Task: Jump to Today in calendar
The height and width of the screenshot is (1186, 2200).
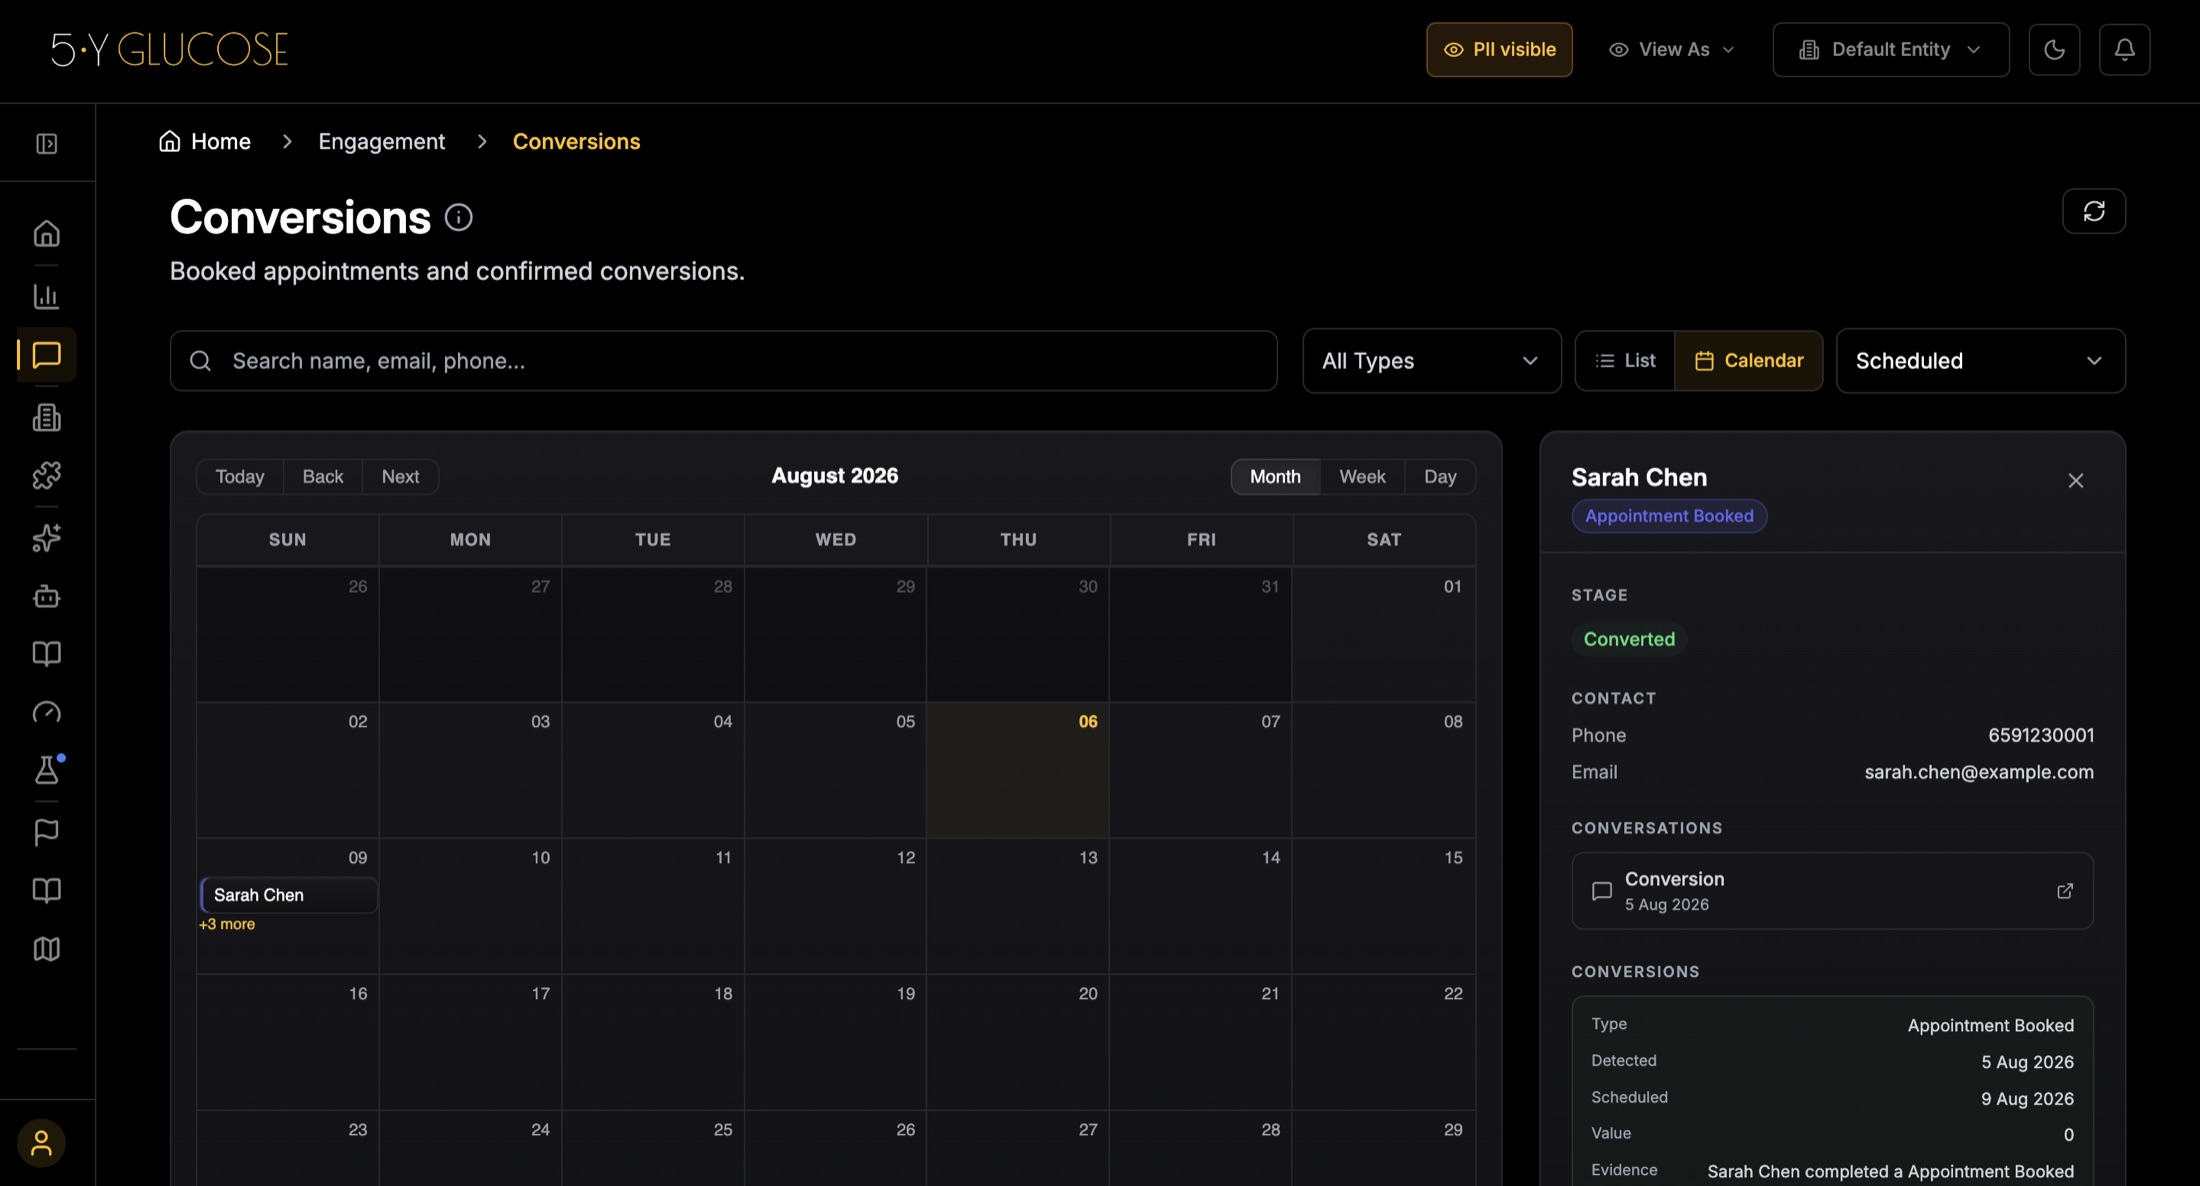Action: pyautogui.click(x=240, y=477)
